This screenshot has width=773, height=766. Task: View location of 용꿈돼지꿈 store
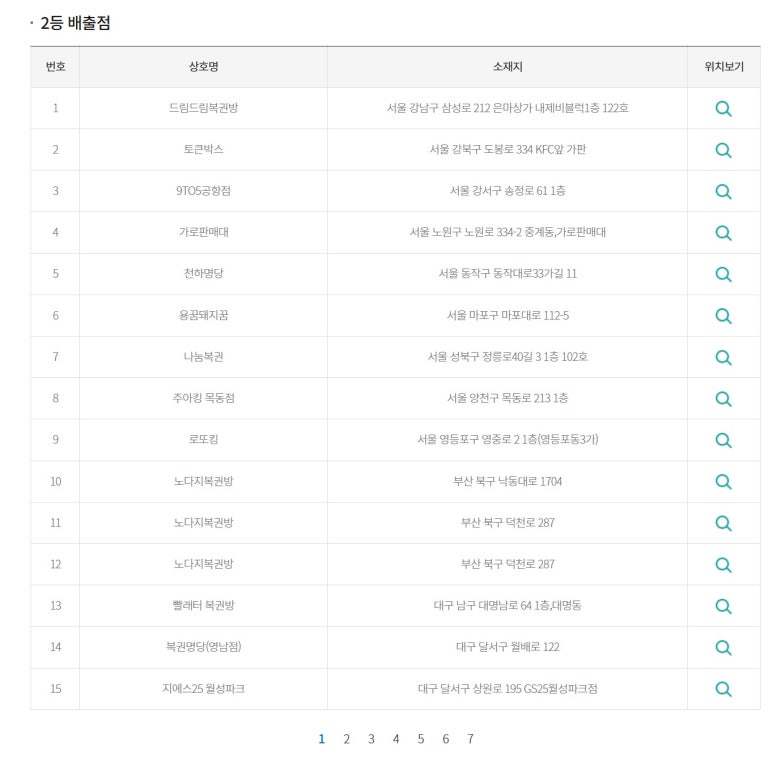723,315
